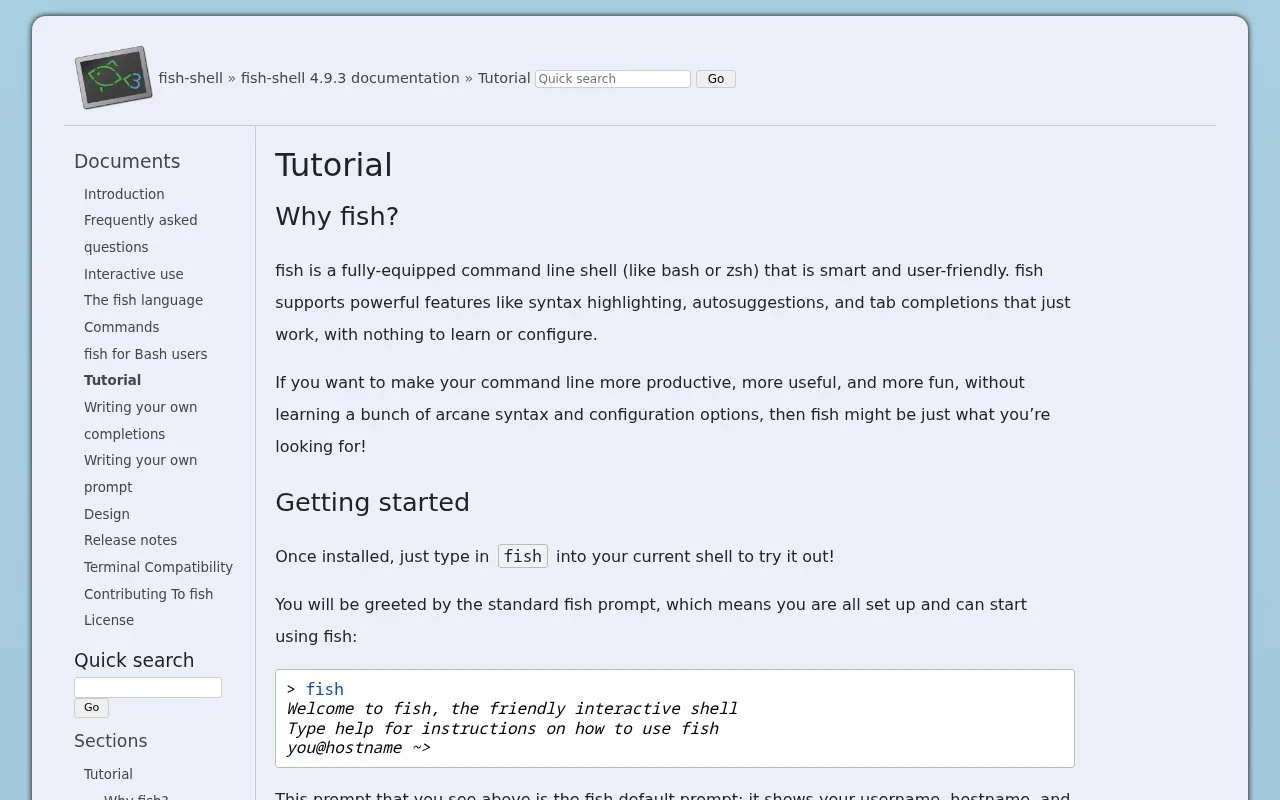The width and height of the screenshot is (1280, 800).
Task: Click the Documents sidebar heading
Action: 127,161
